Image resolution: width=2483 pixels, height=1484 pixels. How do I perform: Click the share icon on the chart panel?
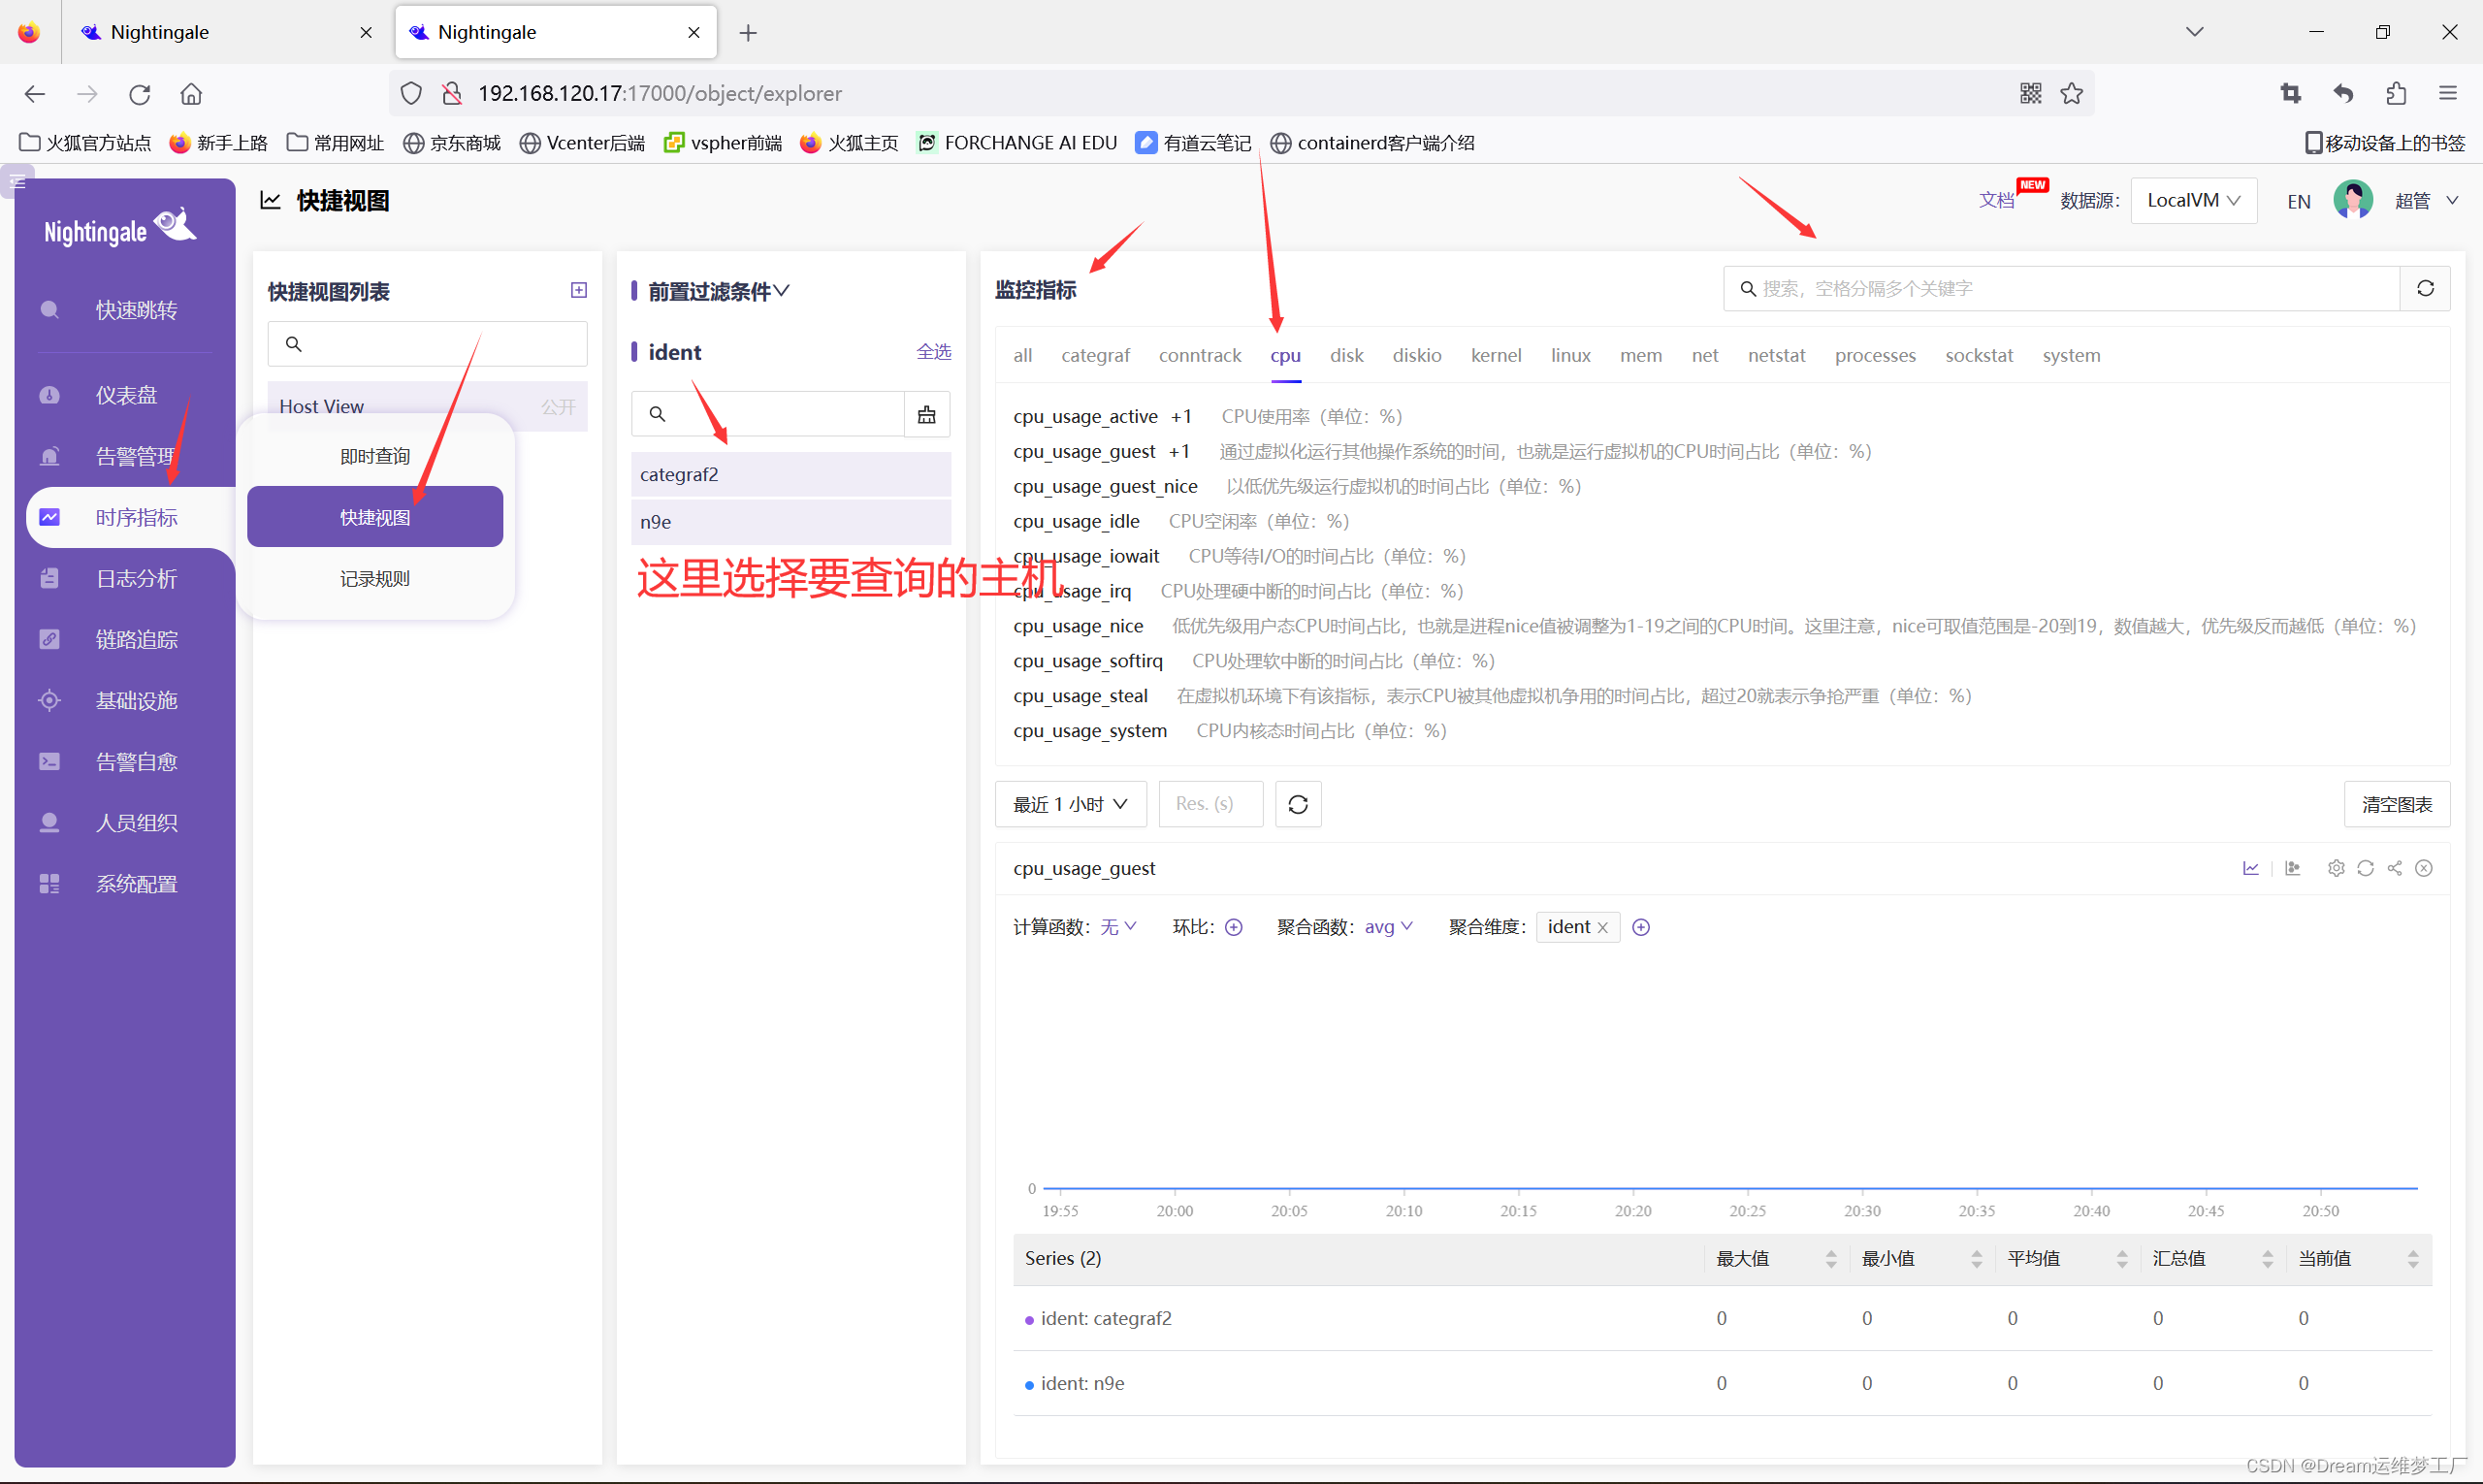(x=2394, y=868)
